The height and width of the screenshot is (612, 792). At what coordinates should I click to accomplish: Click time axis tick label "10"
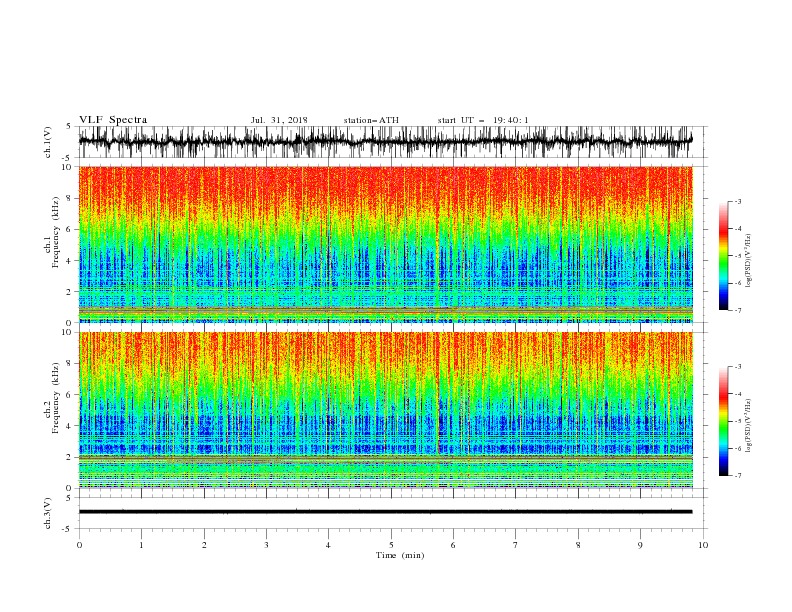pos(703,545)
